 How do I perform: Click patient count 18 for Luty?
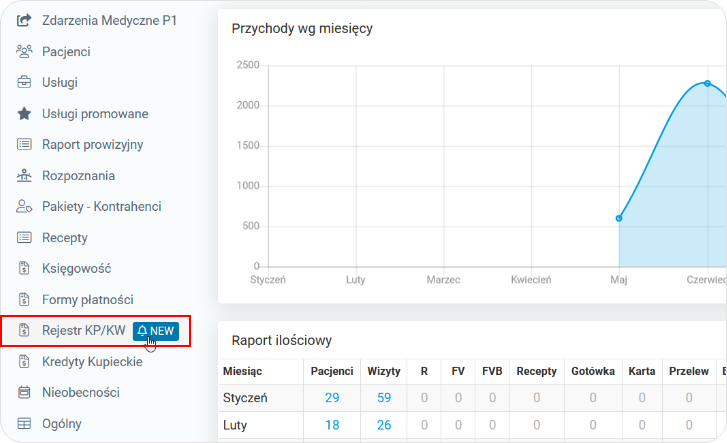(332, 425)
